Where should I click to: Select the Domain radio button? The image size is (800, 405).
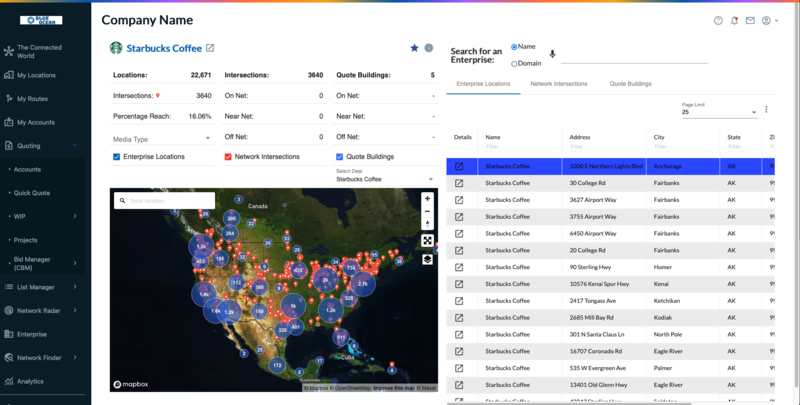pyautogui.click(x=514, y=63)
